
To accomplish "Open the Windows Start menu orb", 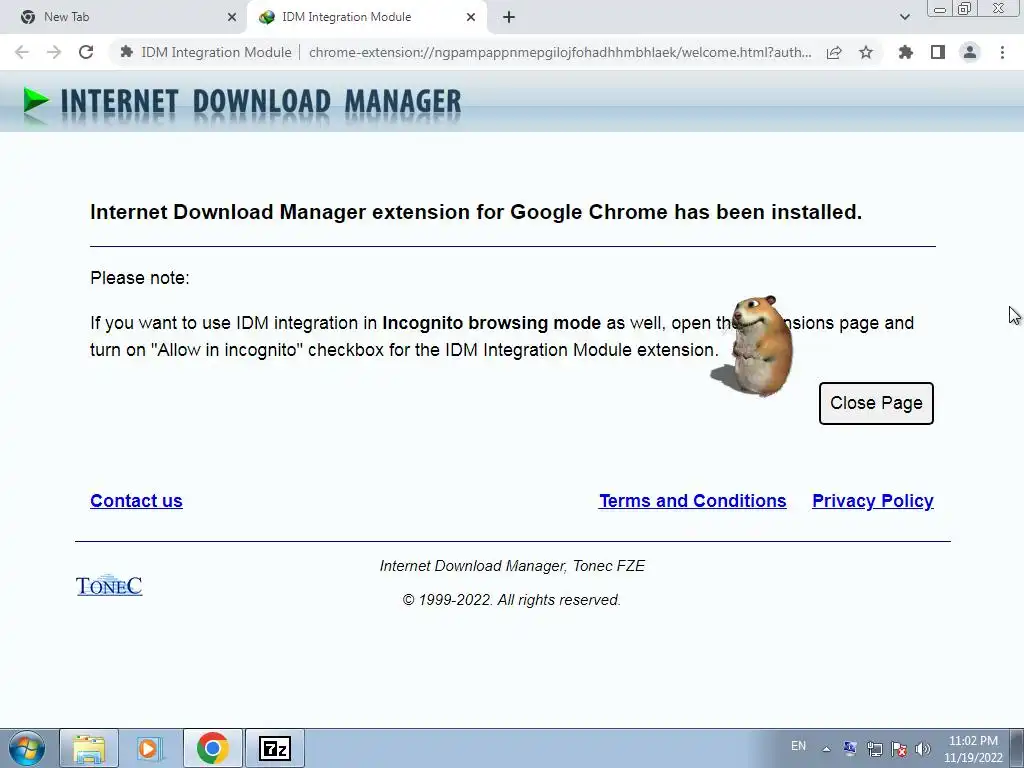I will click(x=27, y=748).
